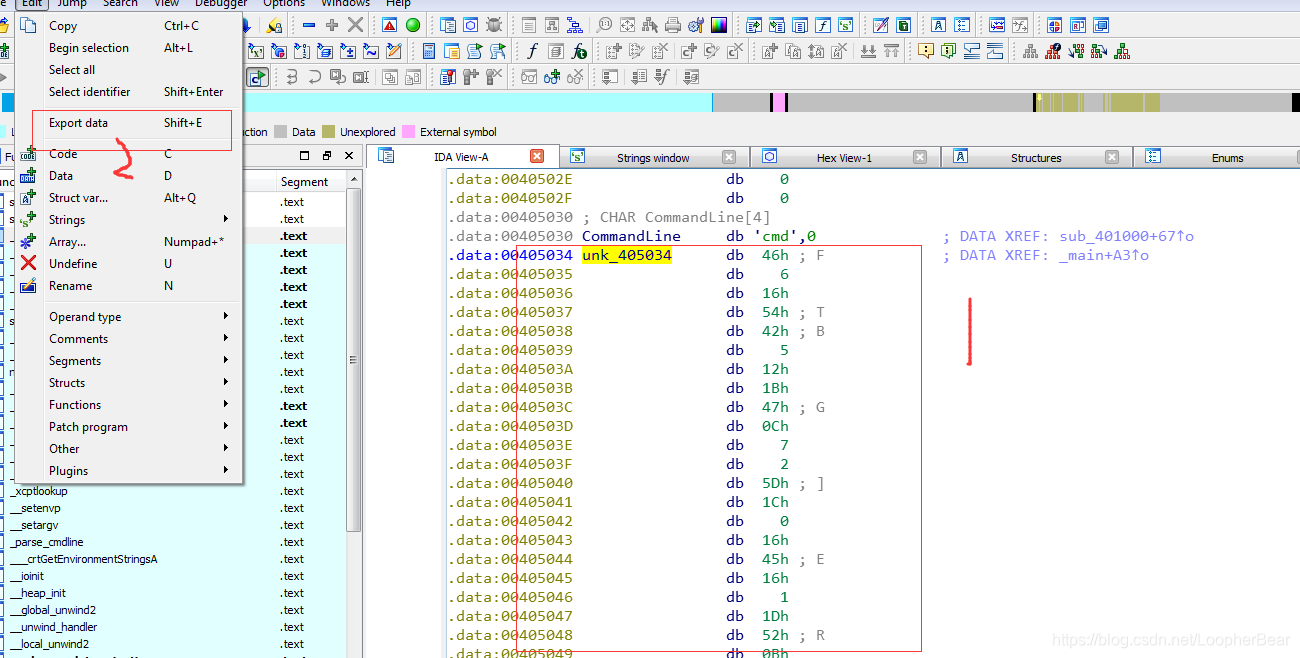The image size is (1300, 658).
Task: Select __heap_init in functions list
Action: (x=38, y=593)
